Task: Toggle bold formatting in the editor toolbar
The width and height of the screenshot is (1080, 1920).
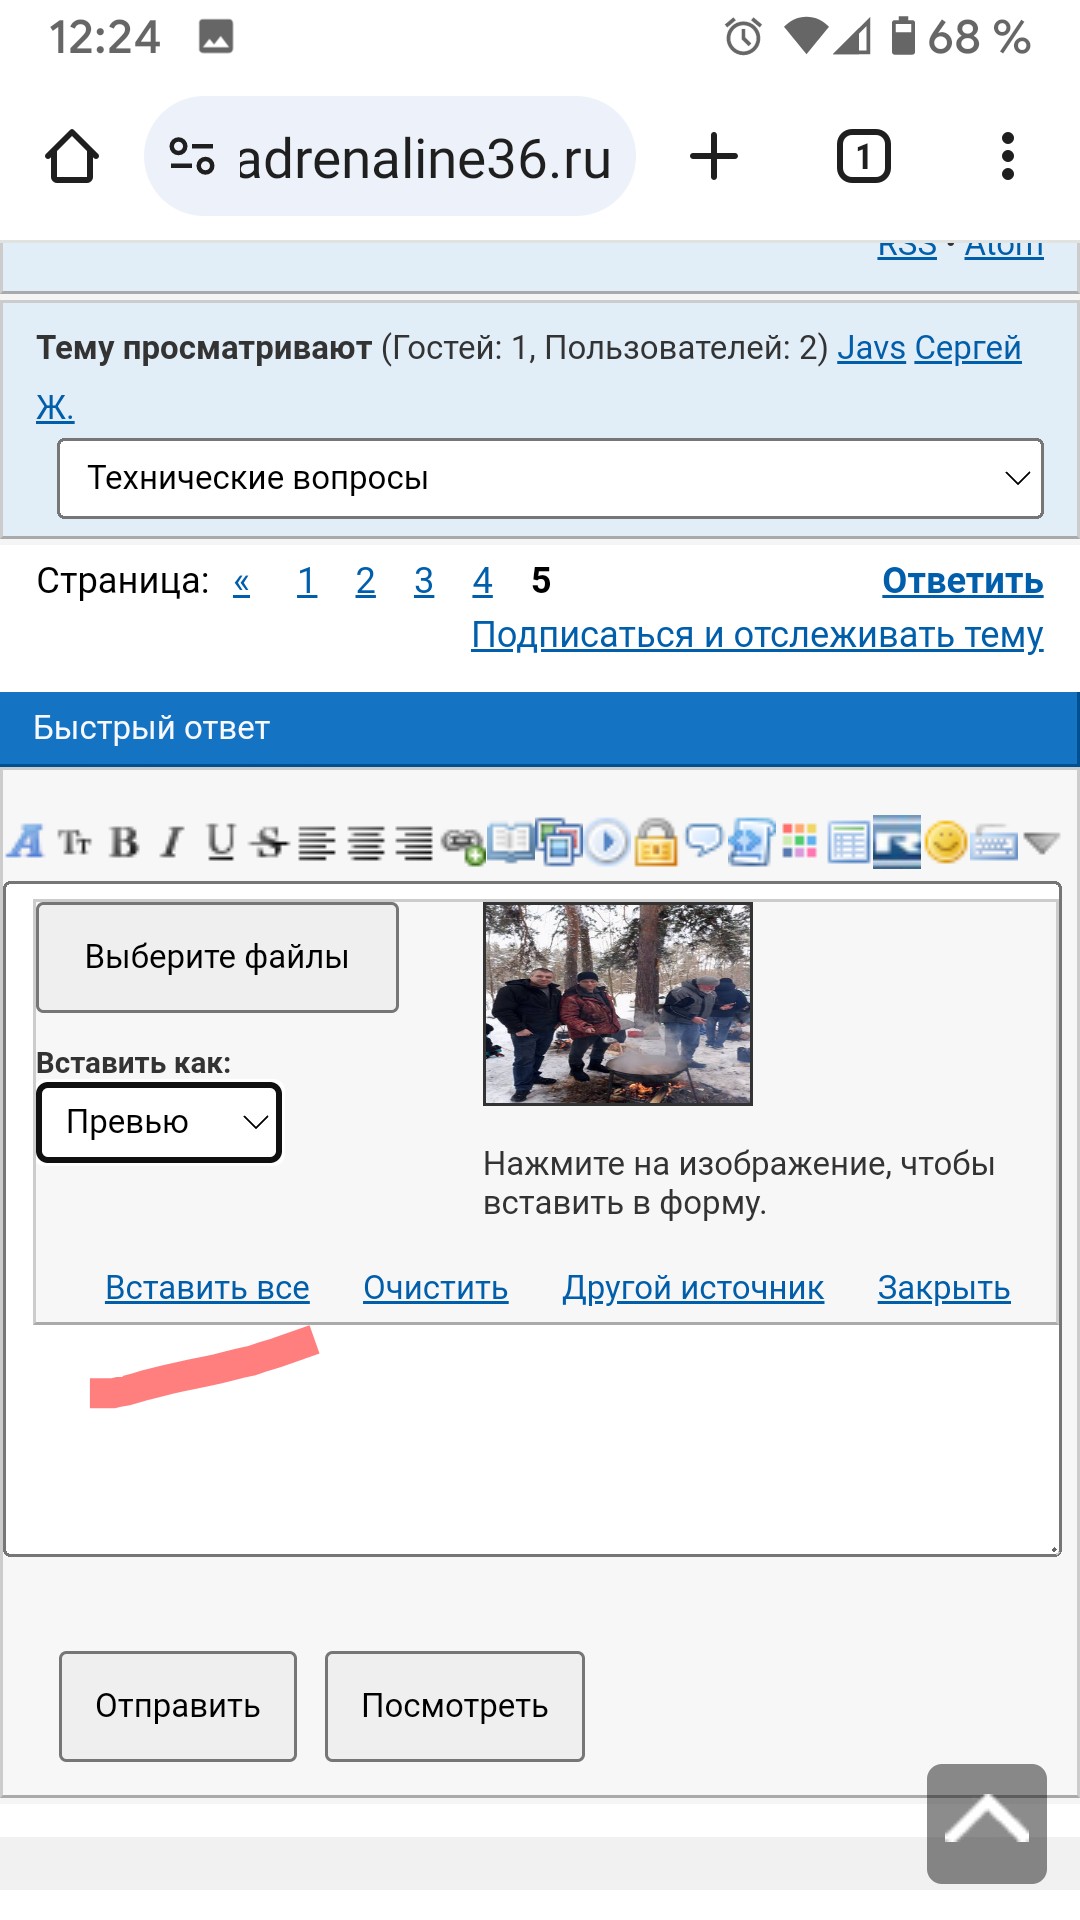Action: 124,843
